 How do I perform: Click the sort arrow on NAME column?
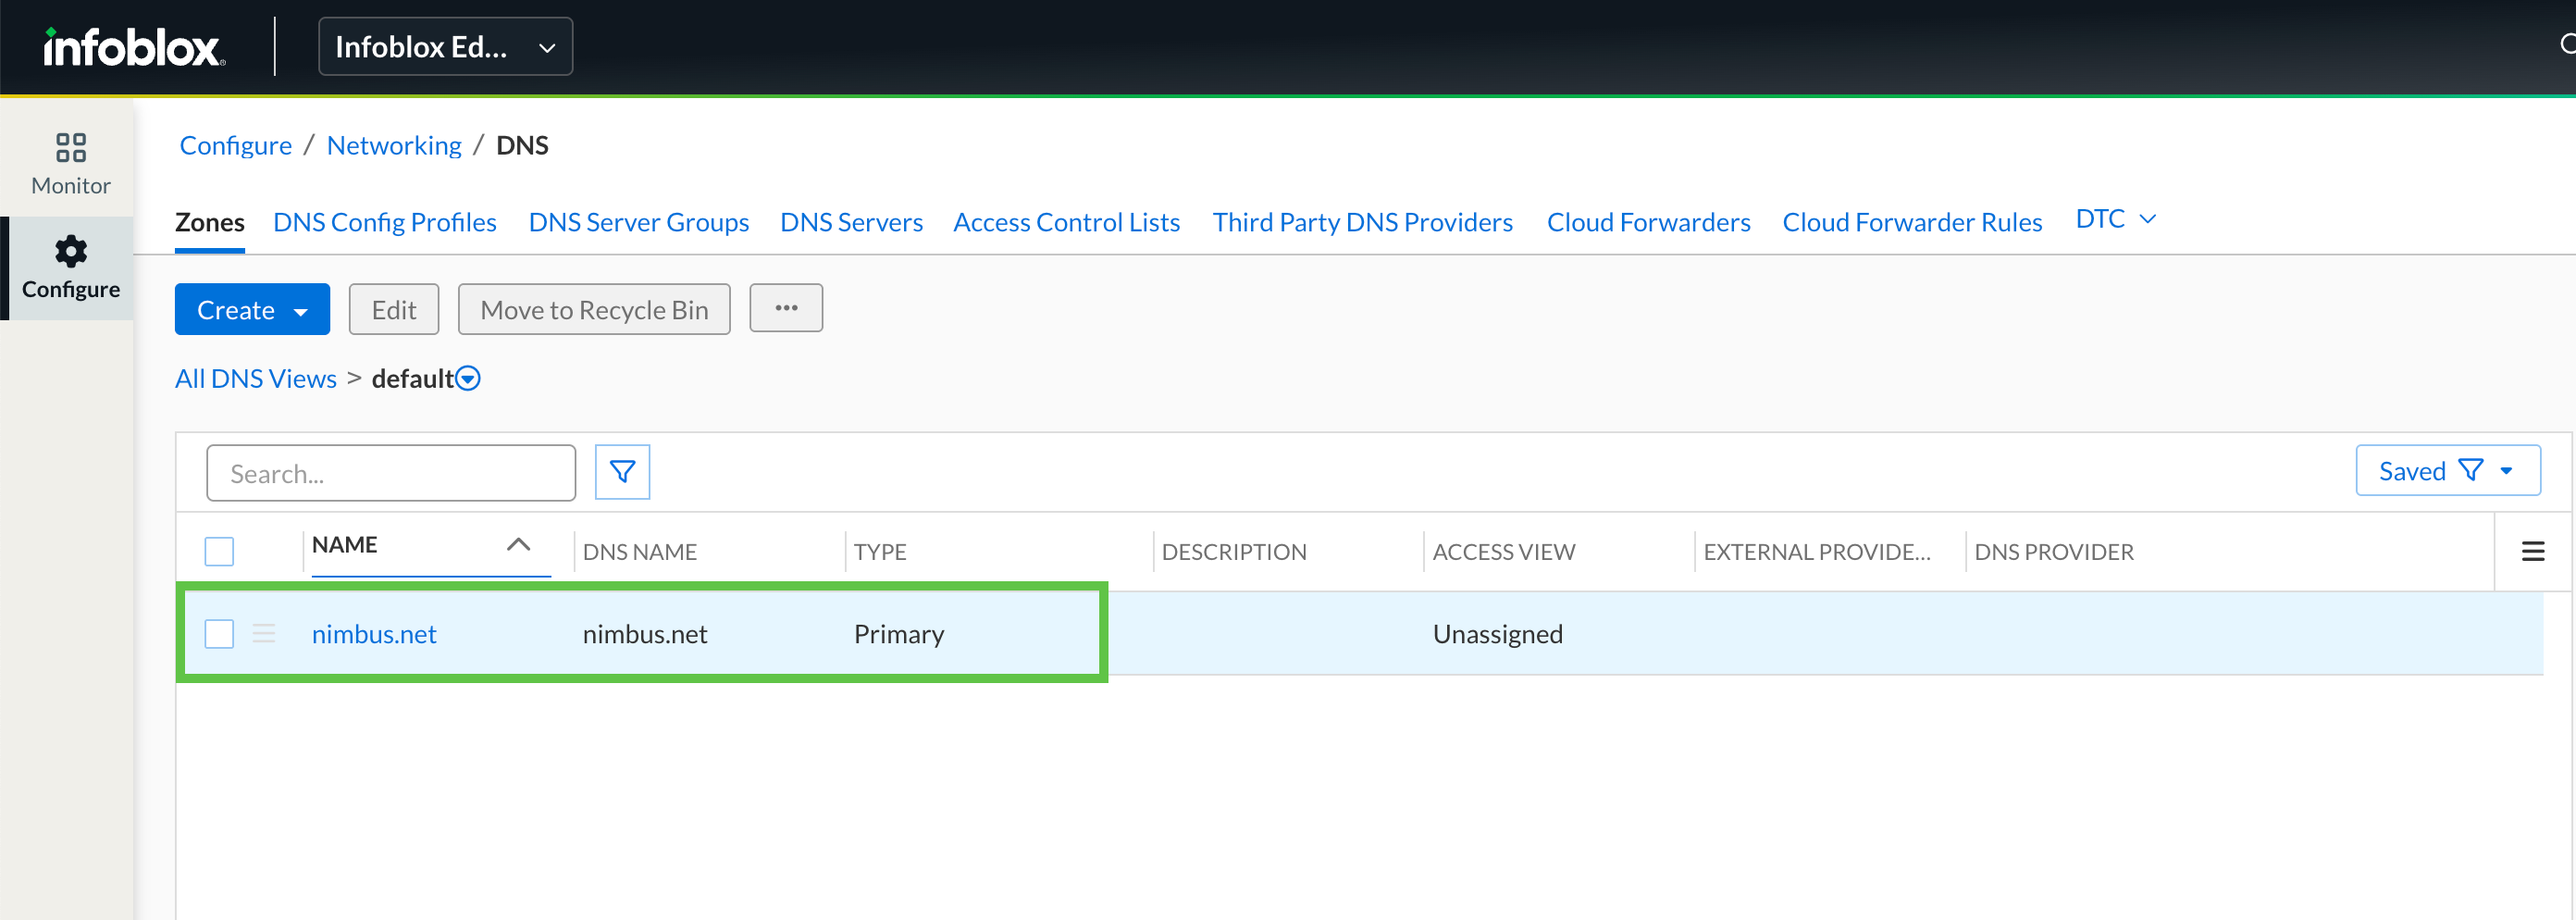(518, 545)
